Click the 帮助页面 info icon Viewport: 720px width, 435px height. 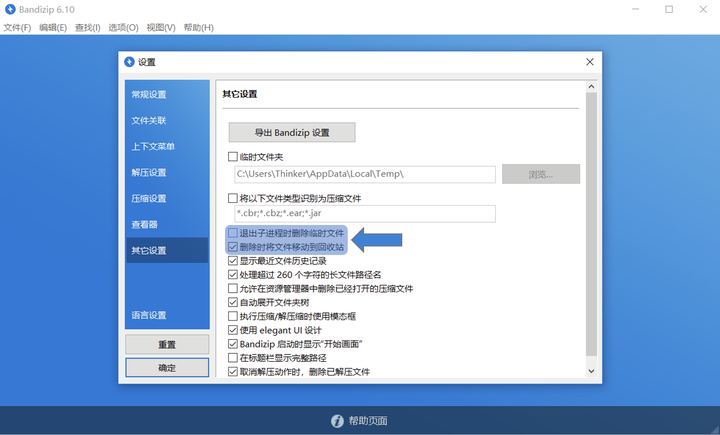pyautogui.click(x=338, y=421)
